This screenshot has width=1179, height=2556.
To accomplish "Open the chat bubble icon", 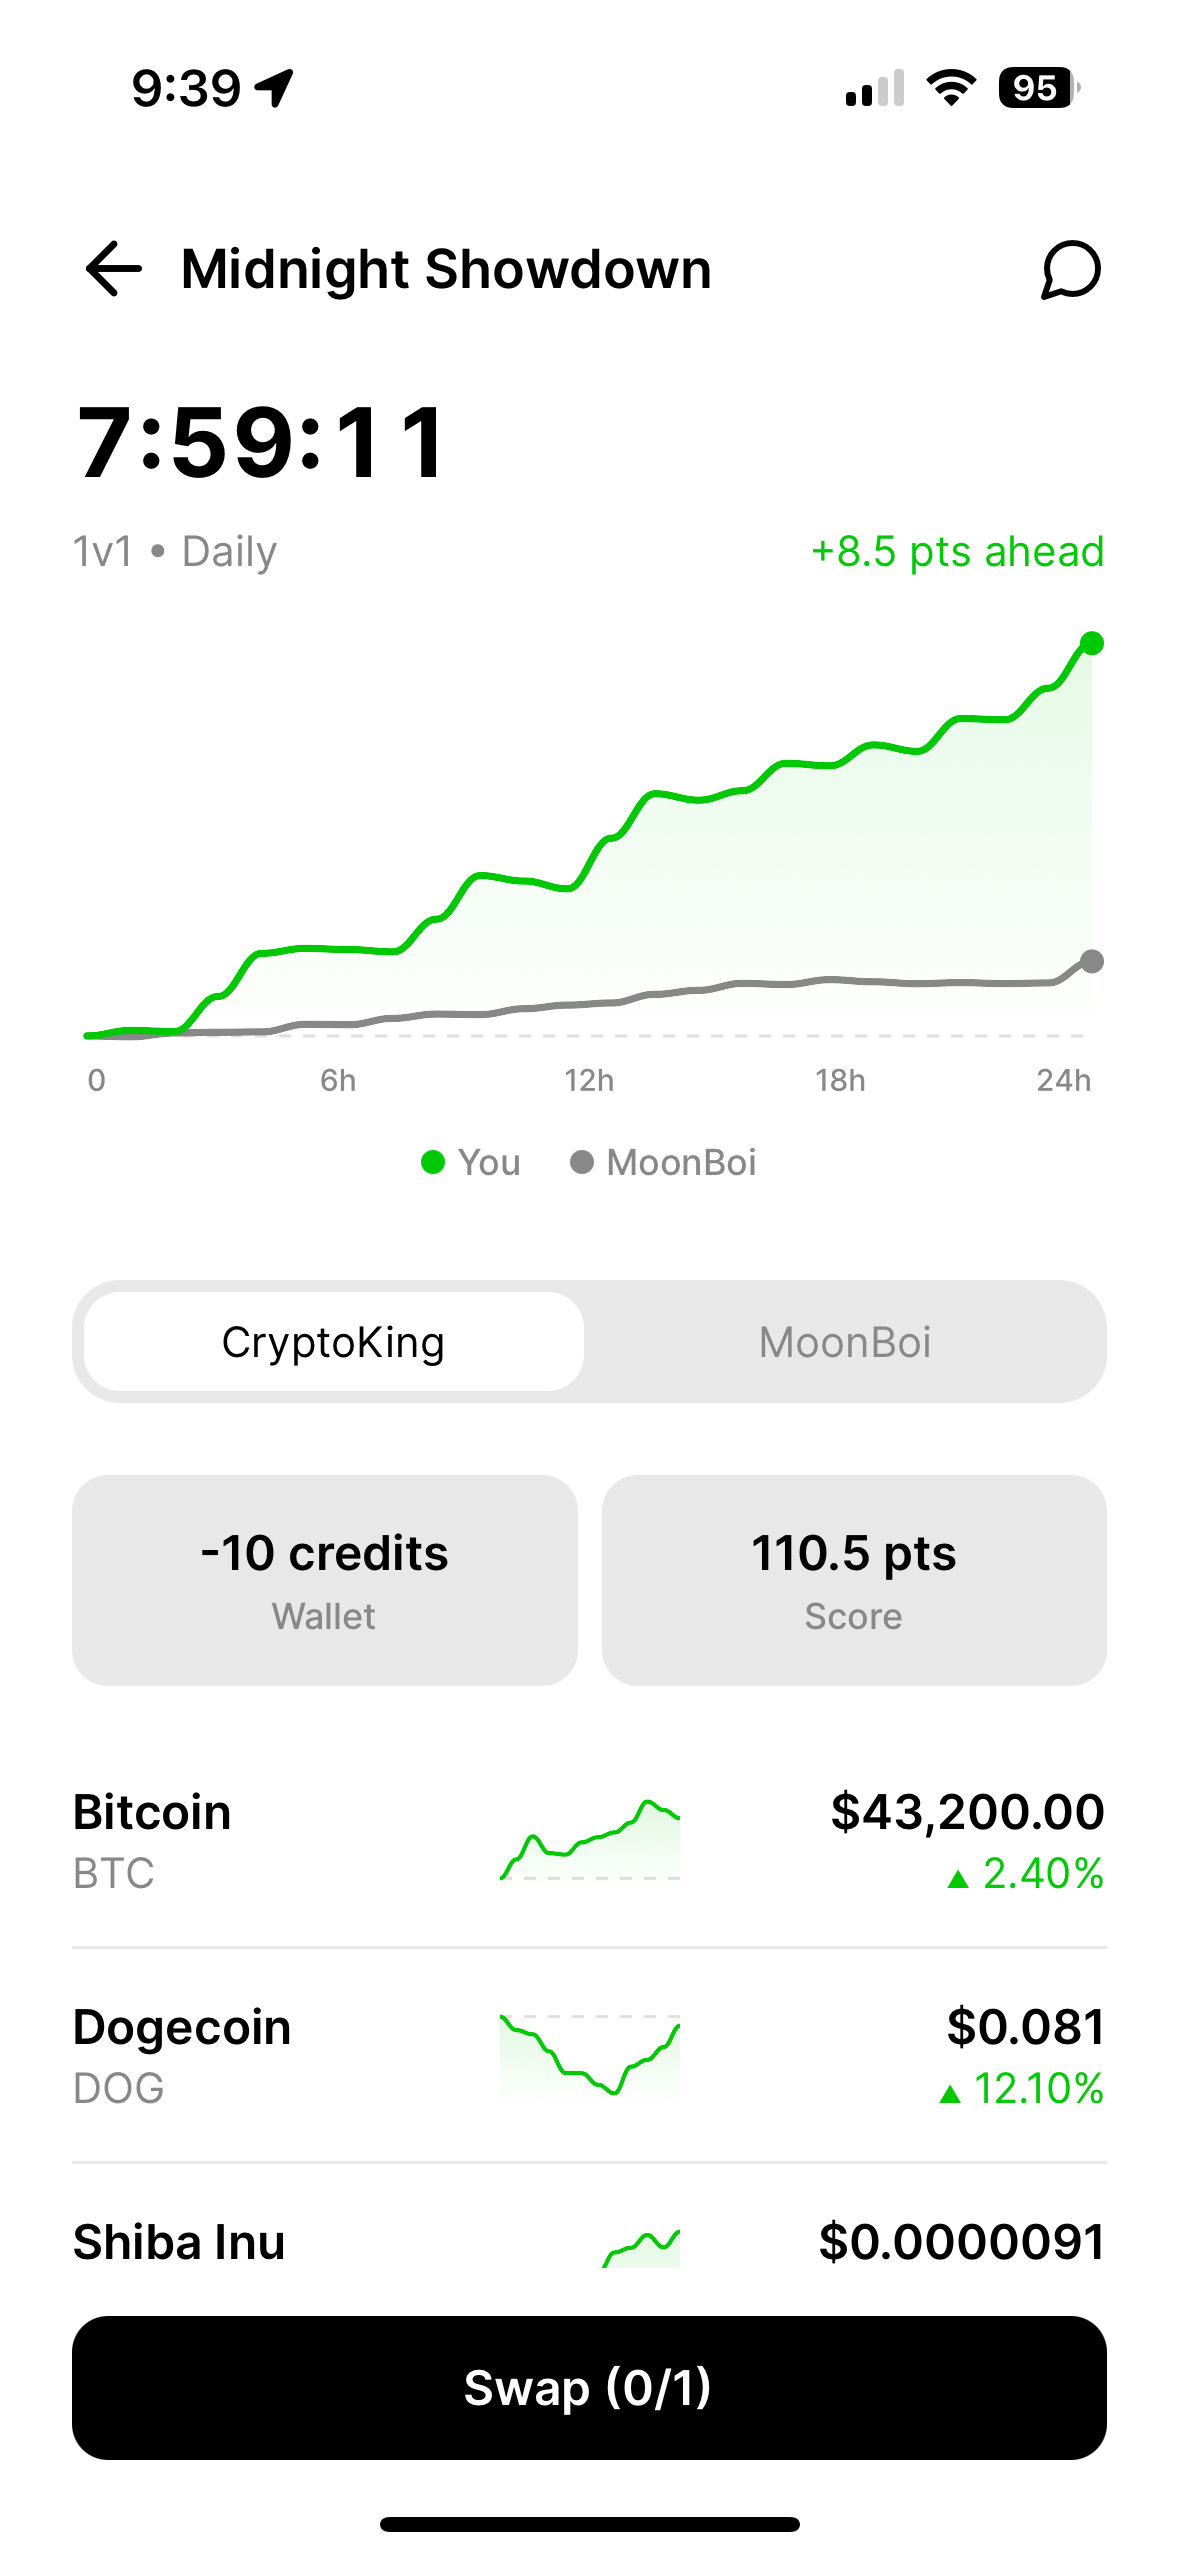I will pyautogui.click(x=1070, y=269).
